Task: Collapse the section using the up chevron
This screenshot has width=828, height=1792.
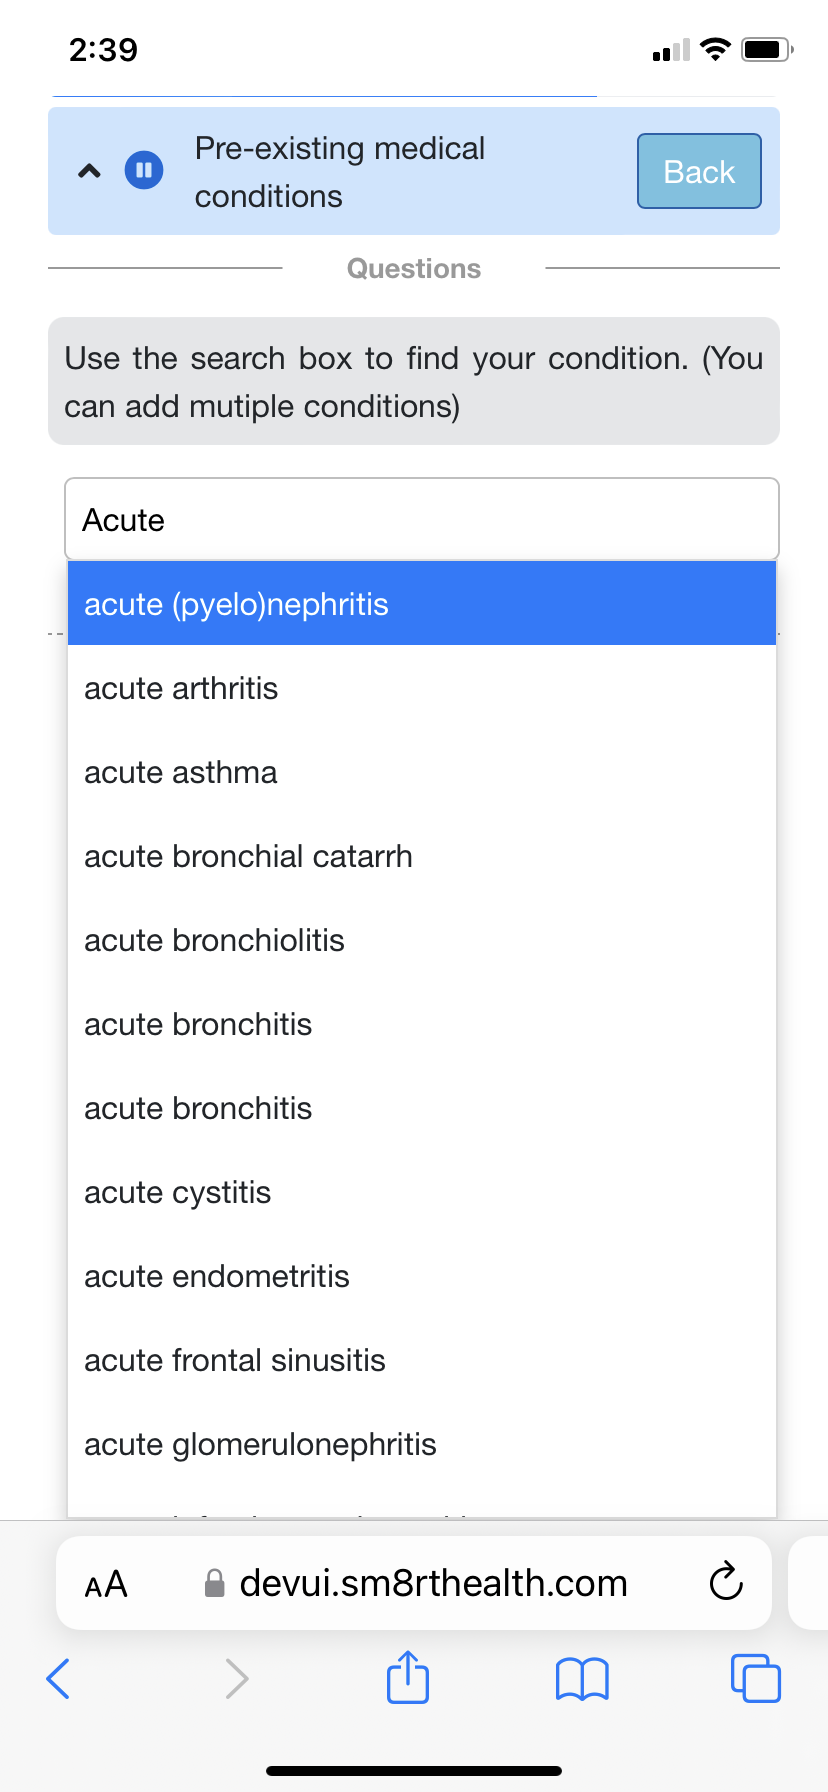Action: point(89,171)
